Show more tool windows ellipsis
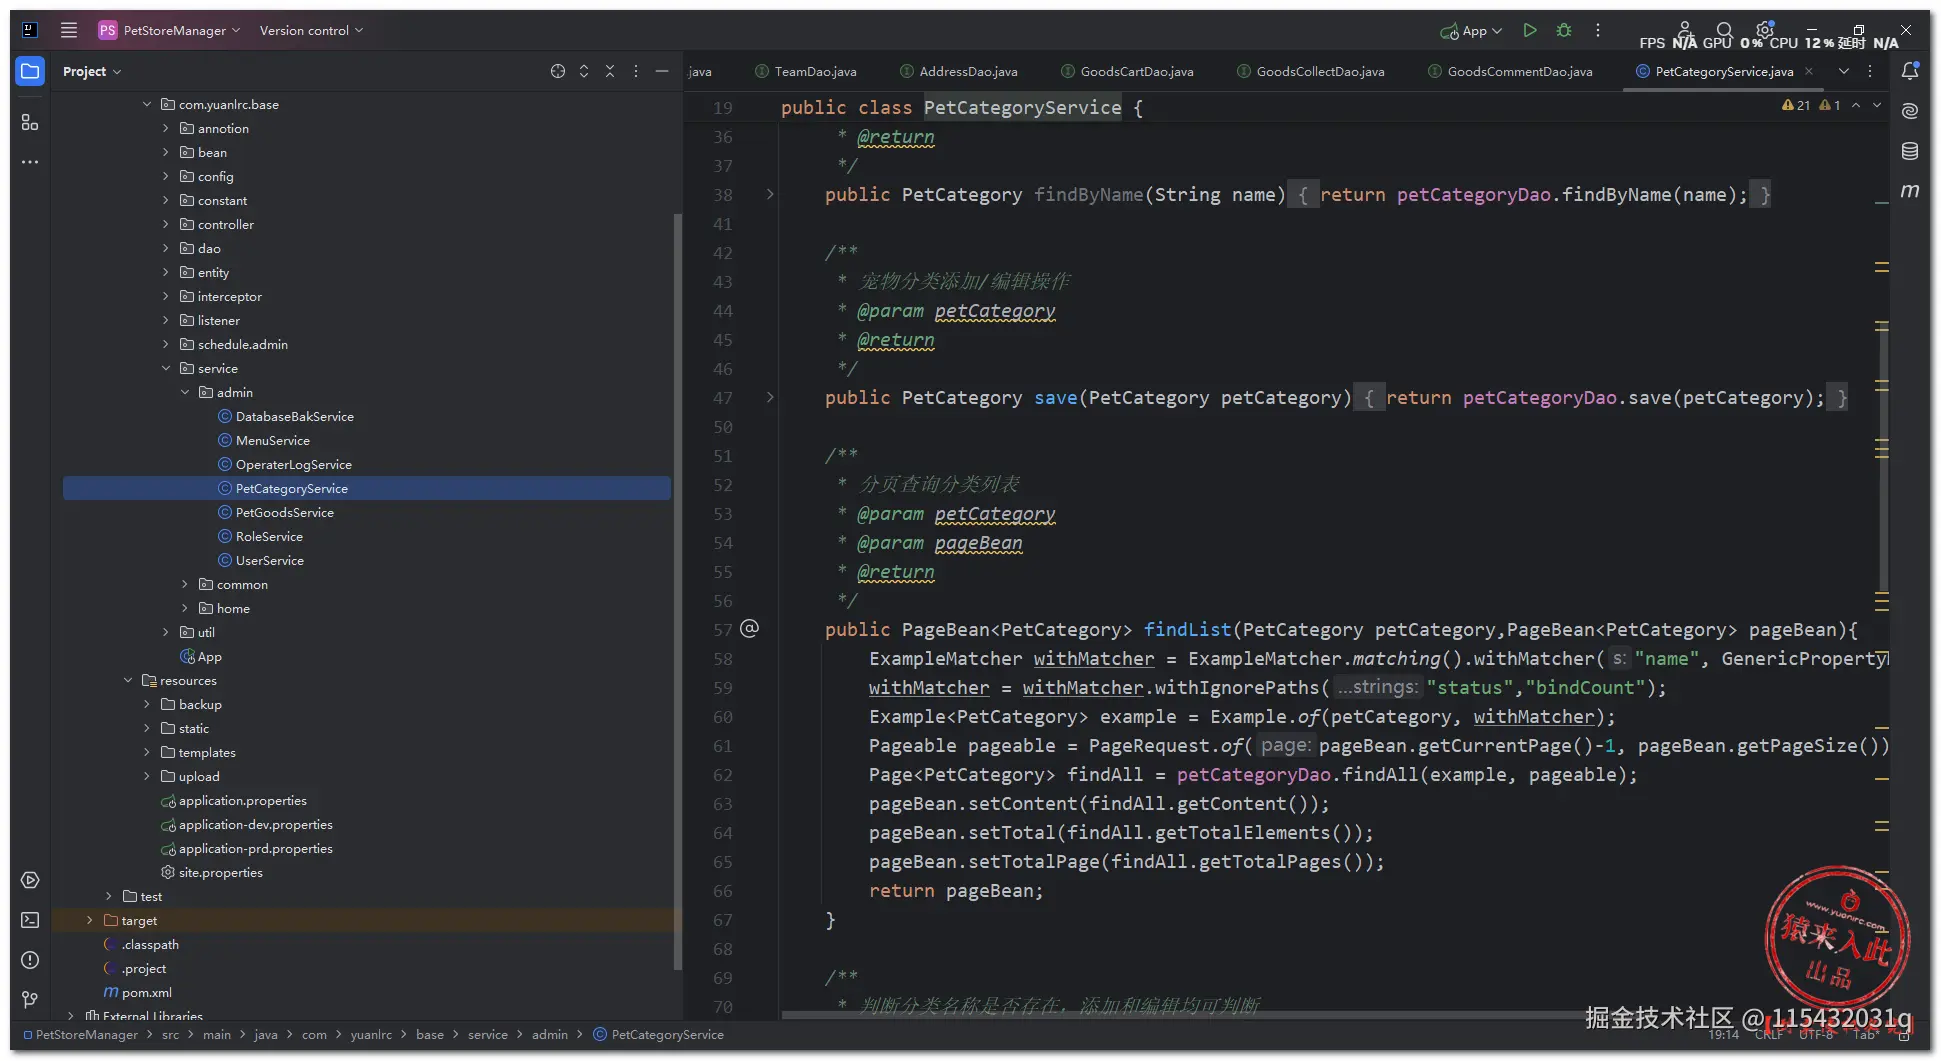Image resolution: width=1941 pixels, height=1061 pixels. coord(30,162)
